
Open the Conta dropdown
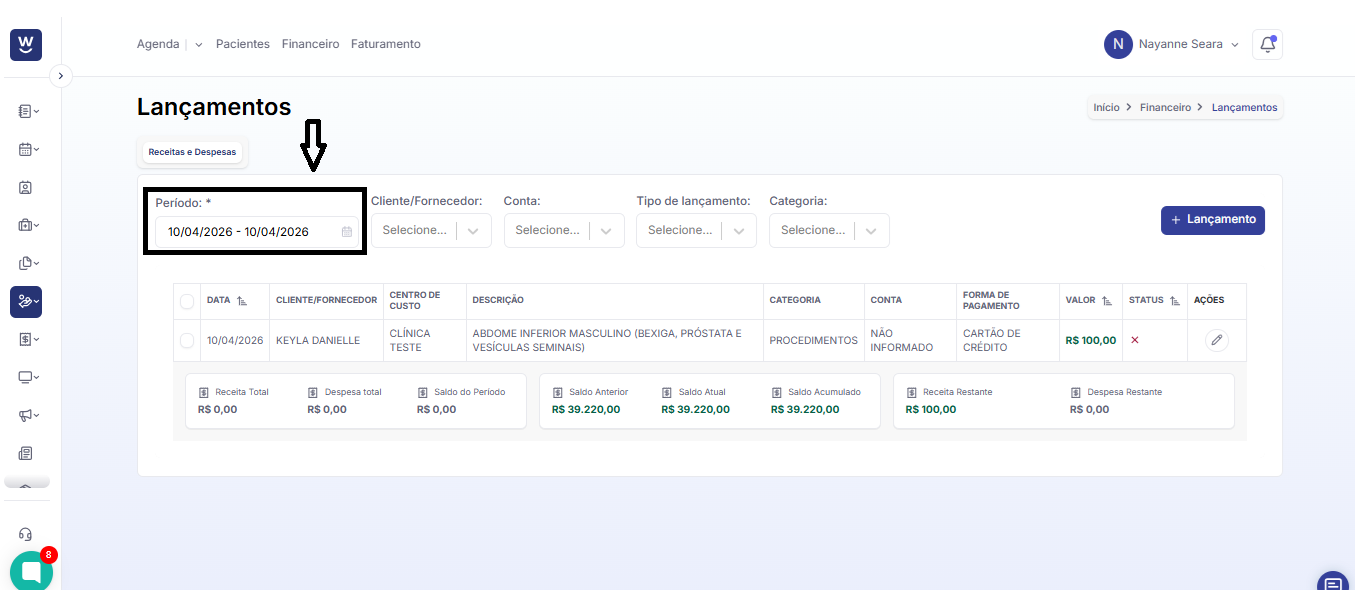[564, 230]
